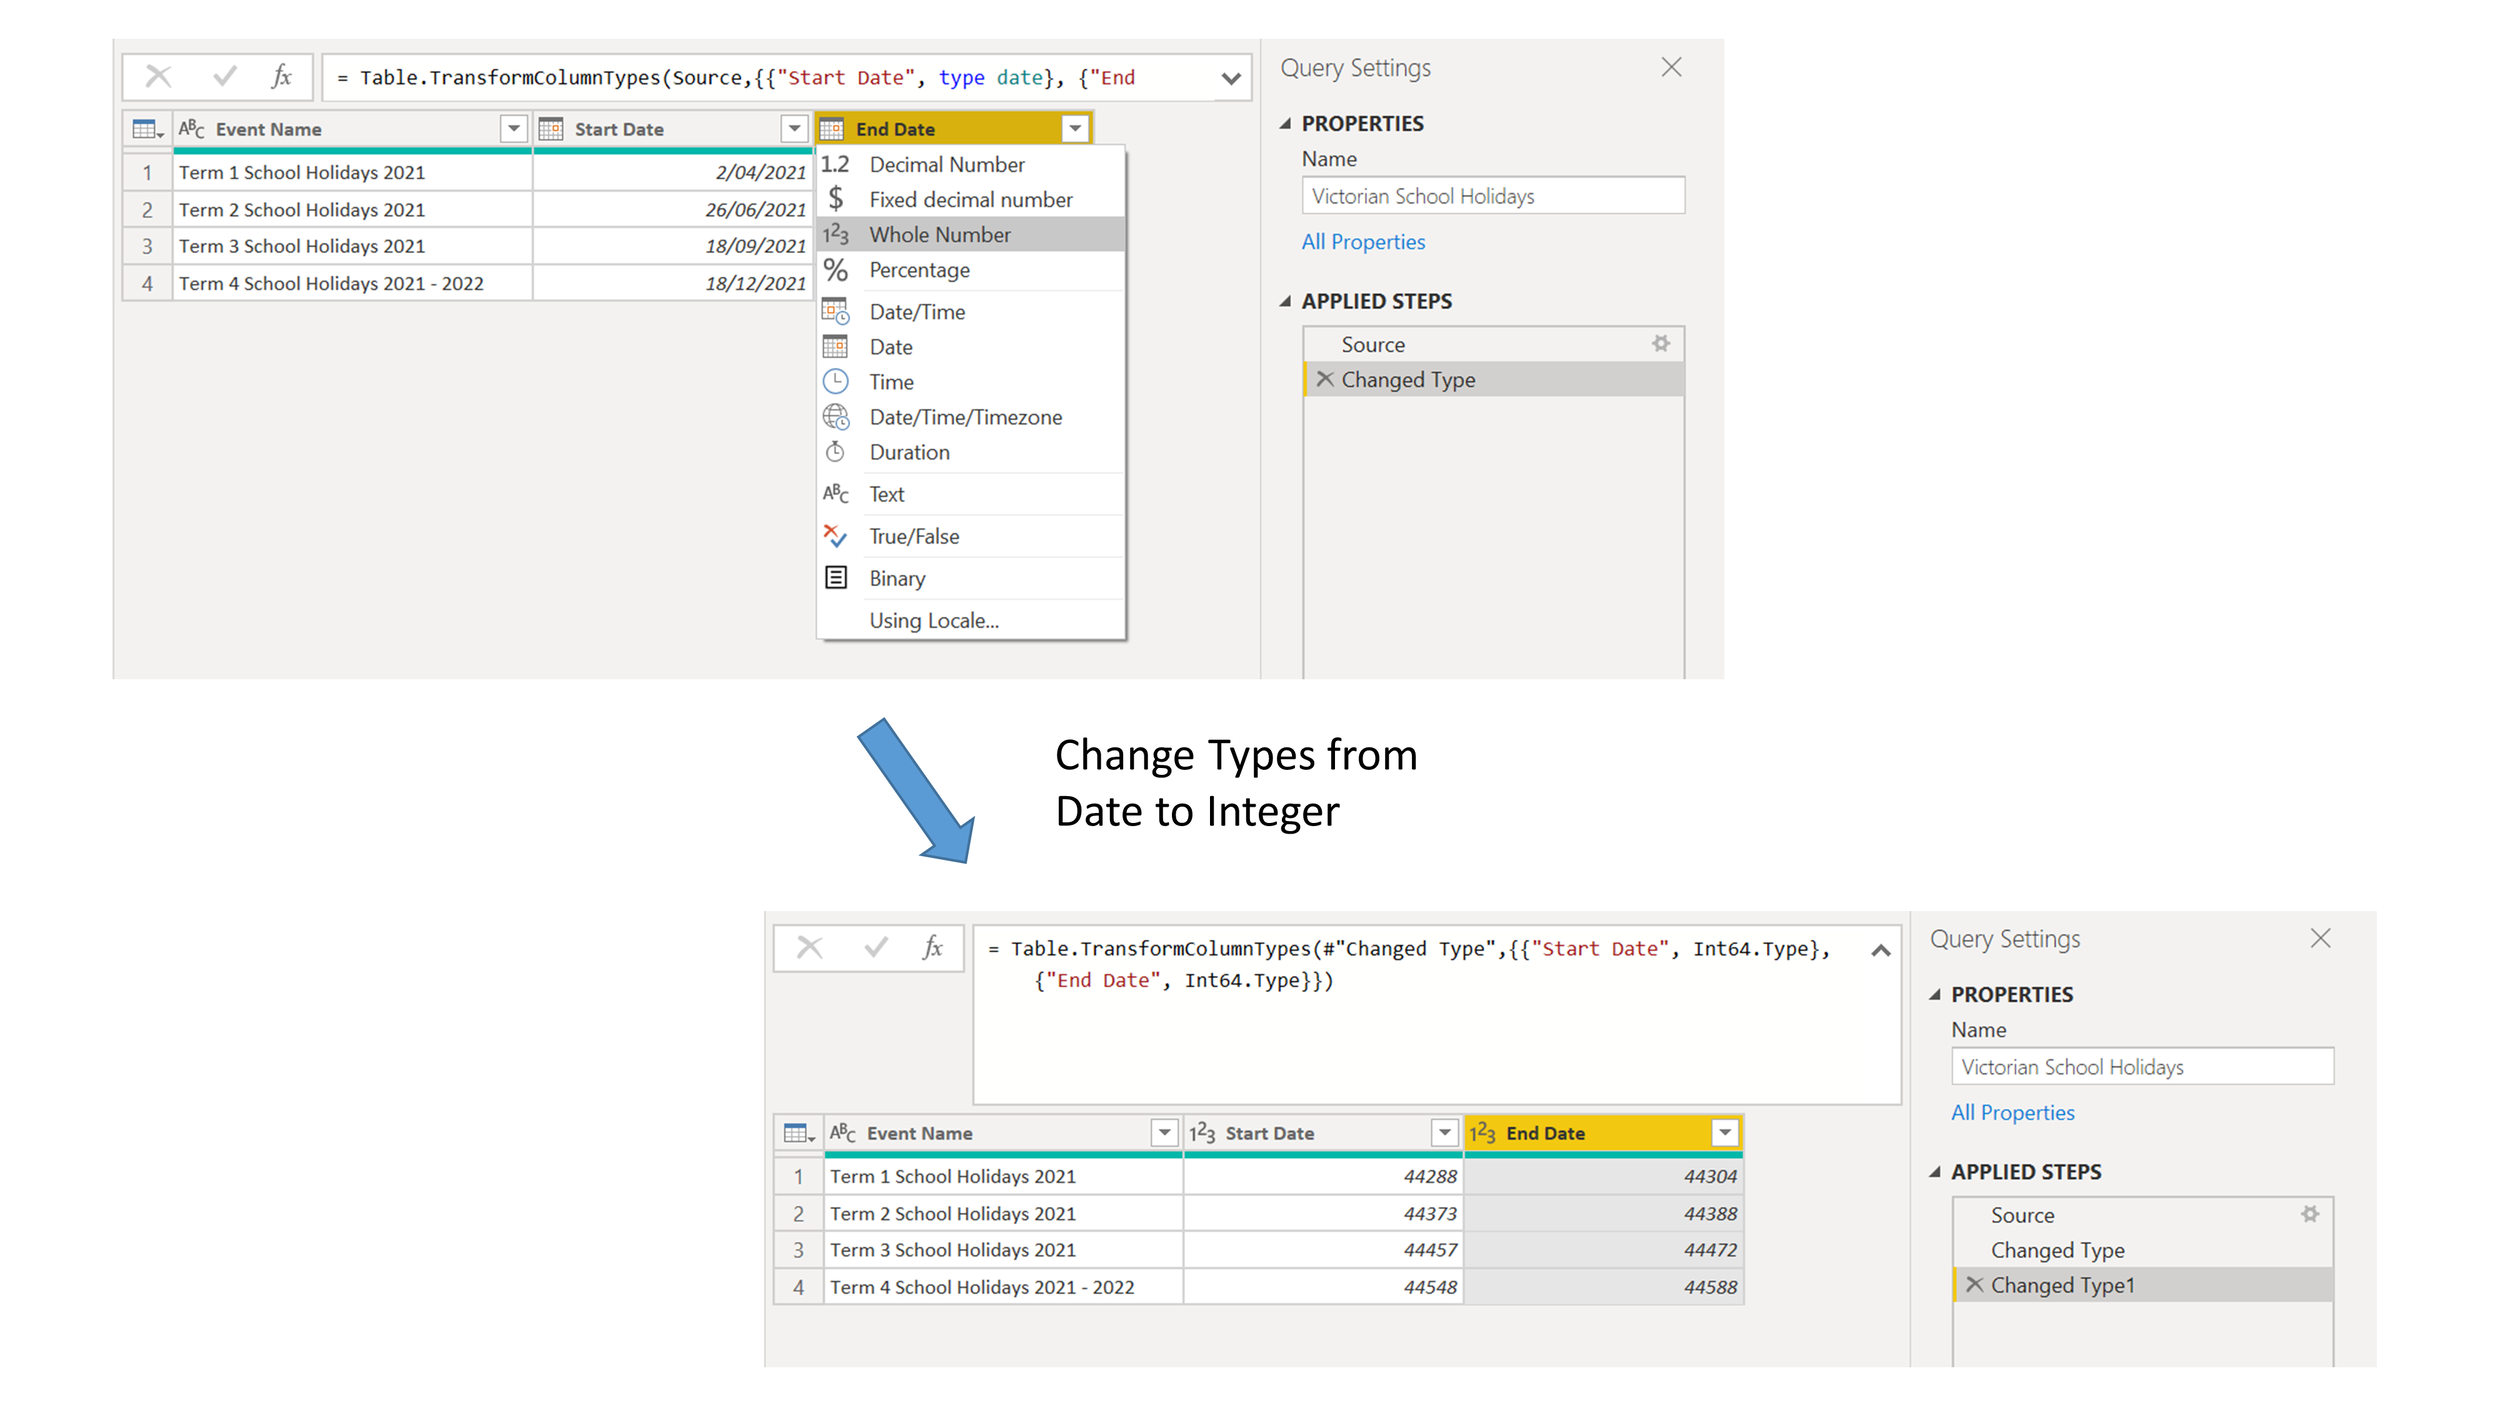Open Event Name filter dropdown in top table
Screen dimensions: 2500x1406
(x=514, y=129)
